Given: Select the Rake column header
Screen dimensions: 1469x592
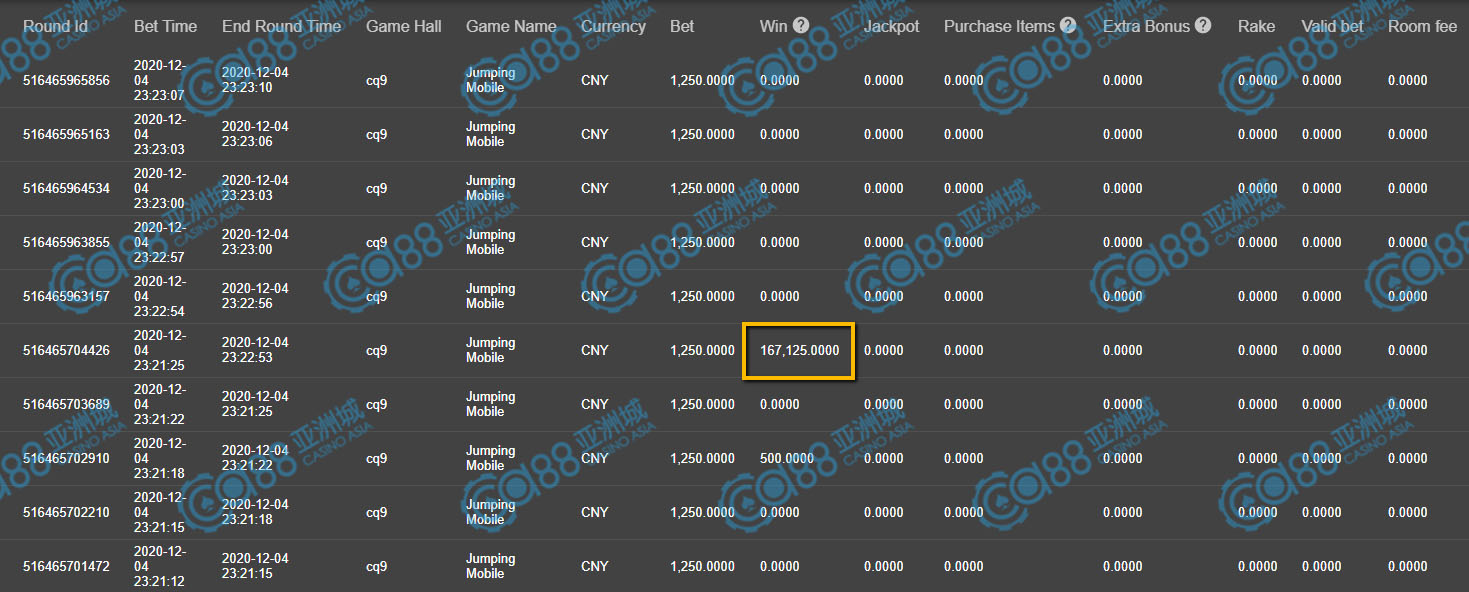Looking at the screenshot, I should pyautogui.click(x=1256, y=26).
